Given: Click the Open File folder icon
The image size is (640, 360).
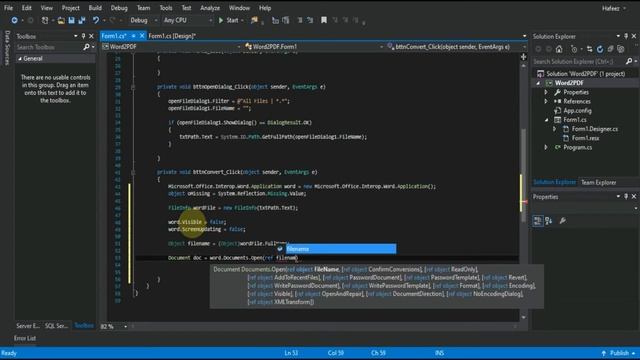Looking at the screenshot, I should click(61, 20).
